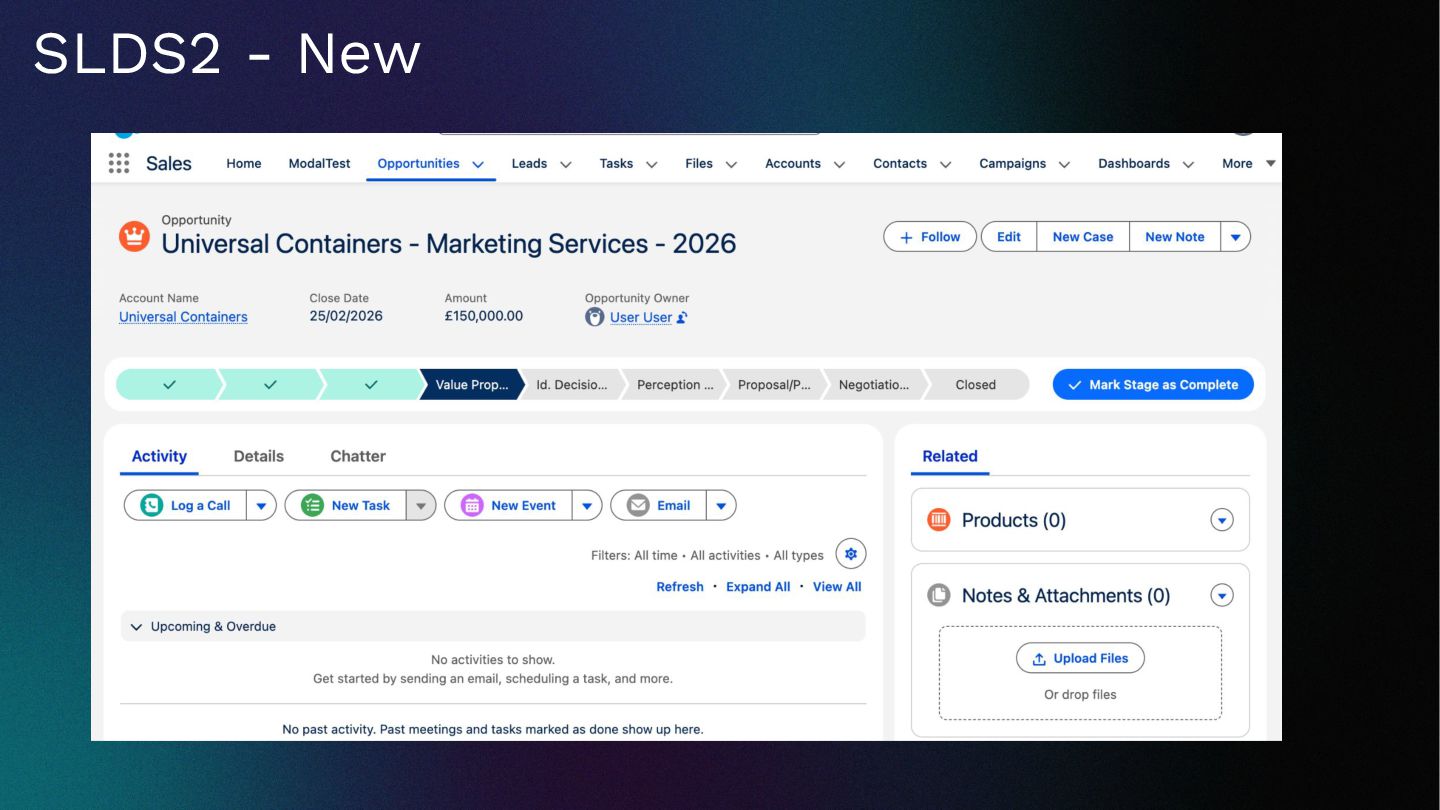Click the £150,000.00 amount value
Image resolution: width=1440 pixels, height=810 pixels.
click(x=484, y=316)
